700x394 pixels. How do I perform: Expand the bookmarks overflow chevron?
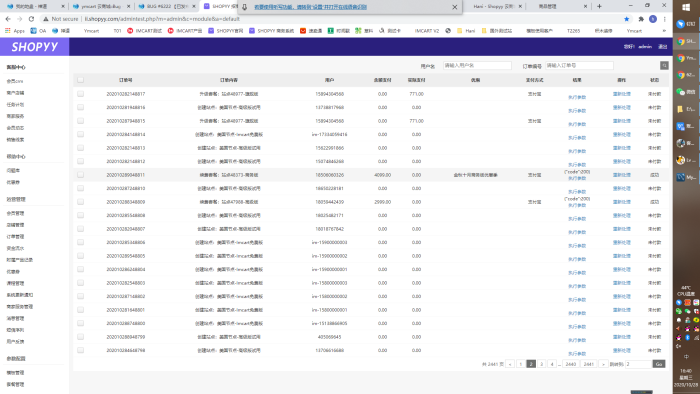(x=664, y=31)
